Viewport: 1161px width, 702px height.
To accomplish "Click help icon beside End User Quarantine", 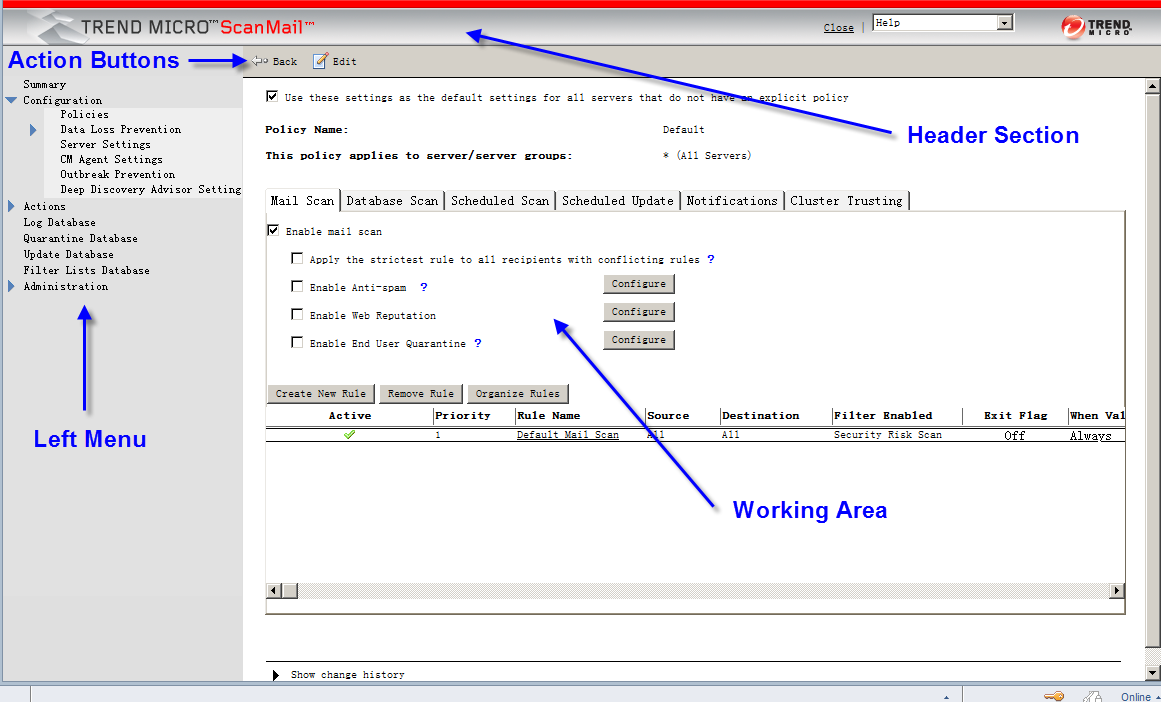I will (478, 343).
